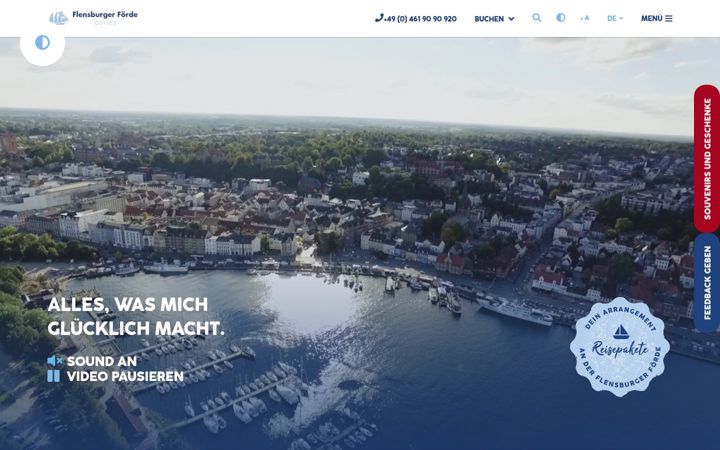This screenshot has height=450, width=720.
Task: Open Feedback geben side tab
Action: (x=707, y=282)
